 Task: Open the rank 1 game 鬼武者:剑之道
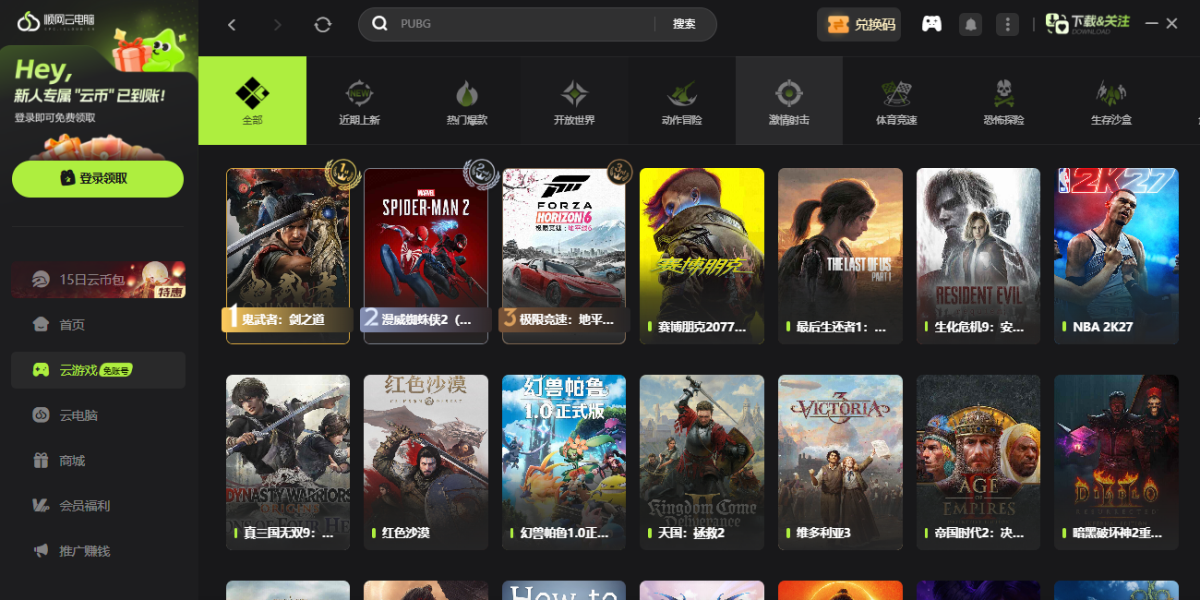point(288,256)
